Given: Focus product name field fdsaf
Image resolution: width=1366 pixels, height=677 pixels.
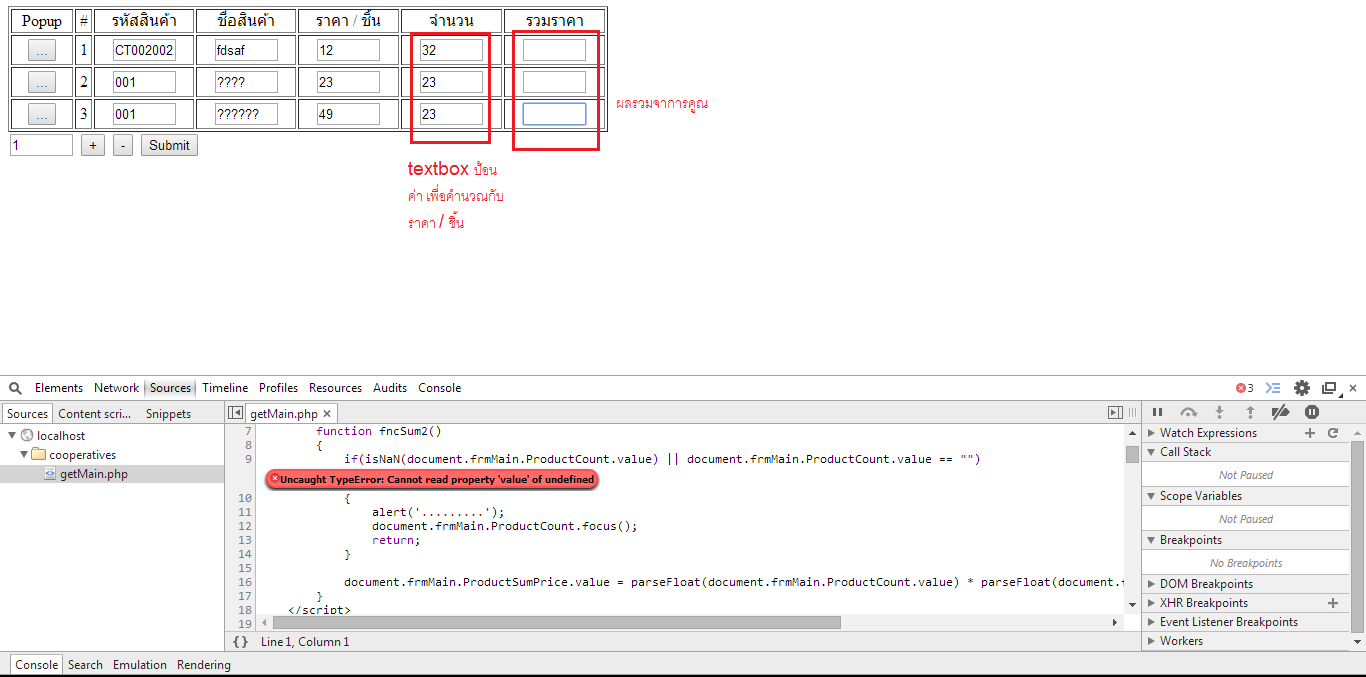Looking at the screenshot, I should coord(246,50).
